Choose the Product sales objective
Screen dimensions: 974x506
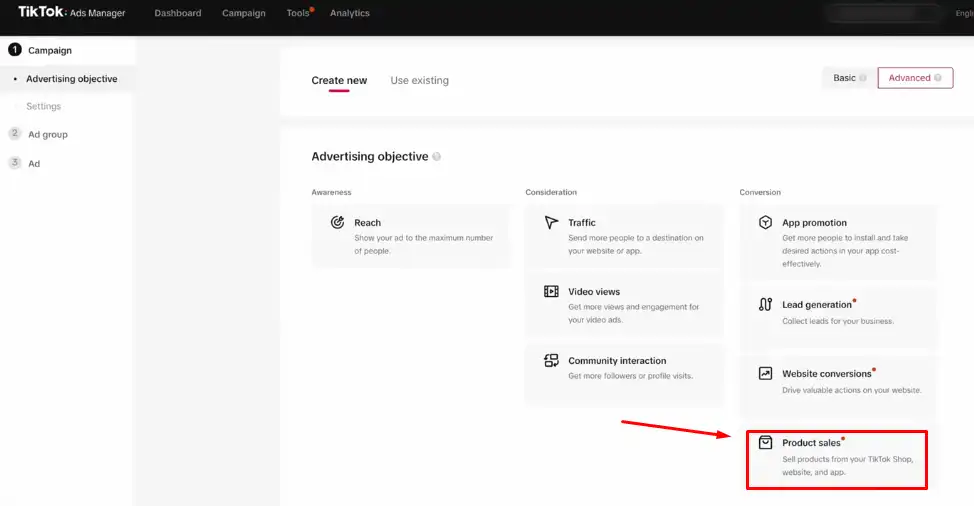tap(837, 460)
